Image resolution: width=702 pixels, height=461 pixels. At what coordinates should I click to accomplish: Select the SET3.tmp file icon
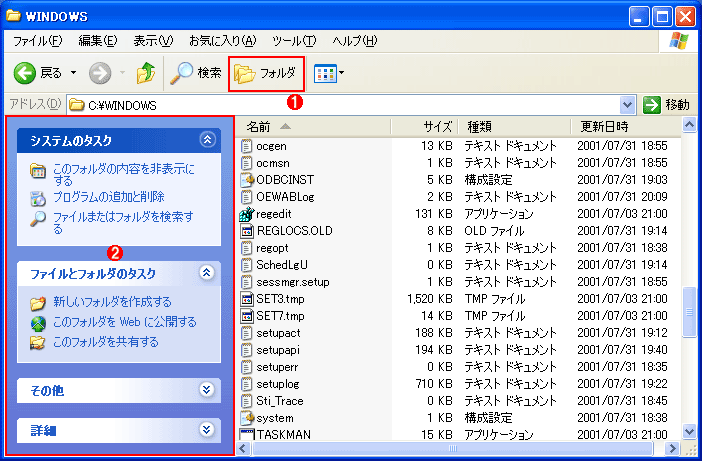[x=247, y=299]
